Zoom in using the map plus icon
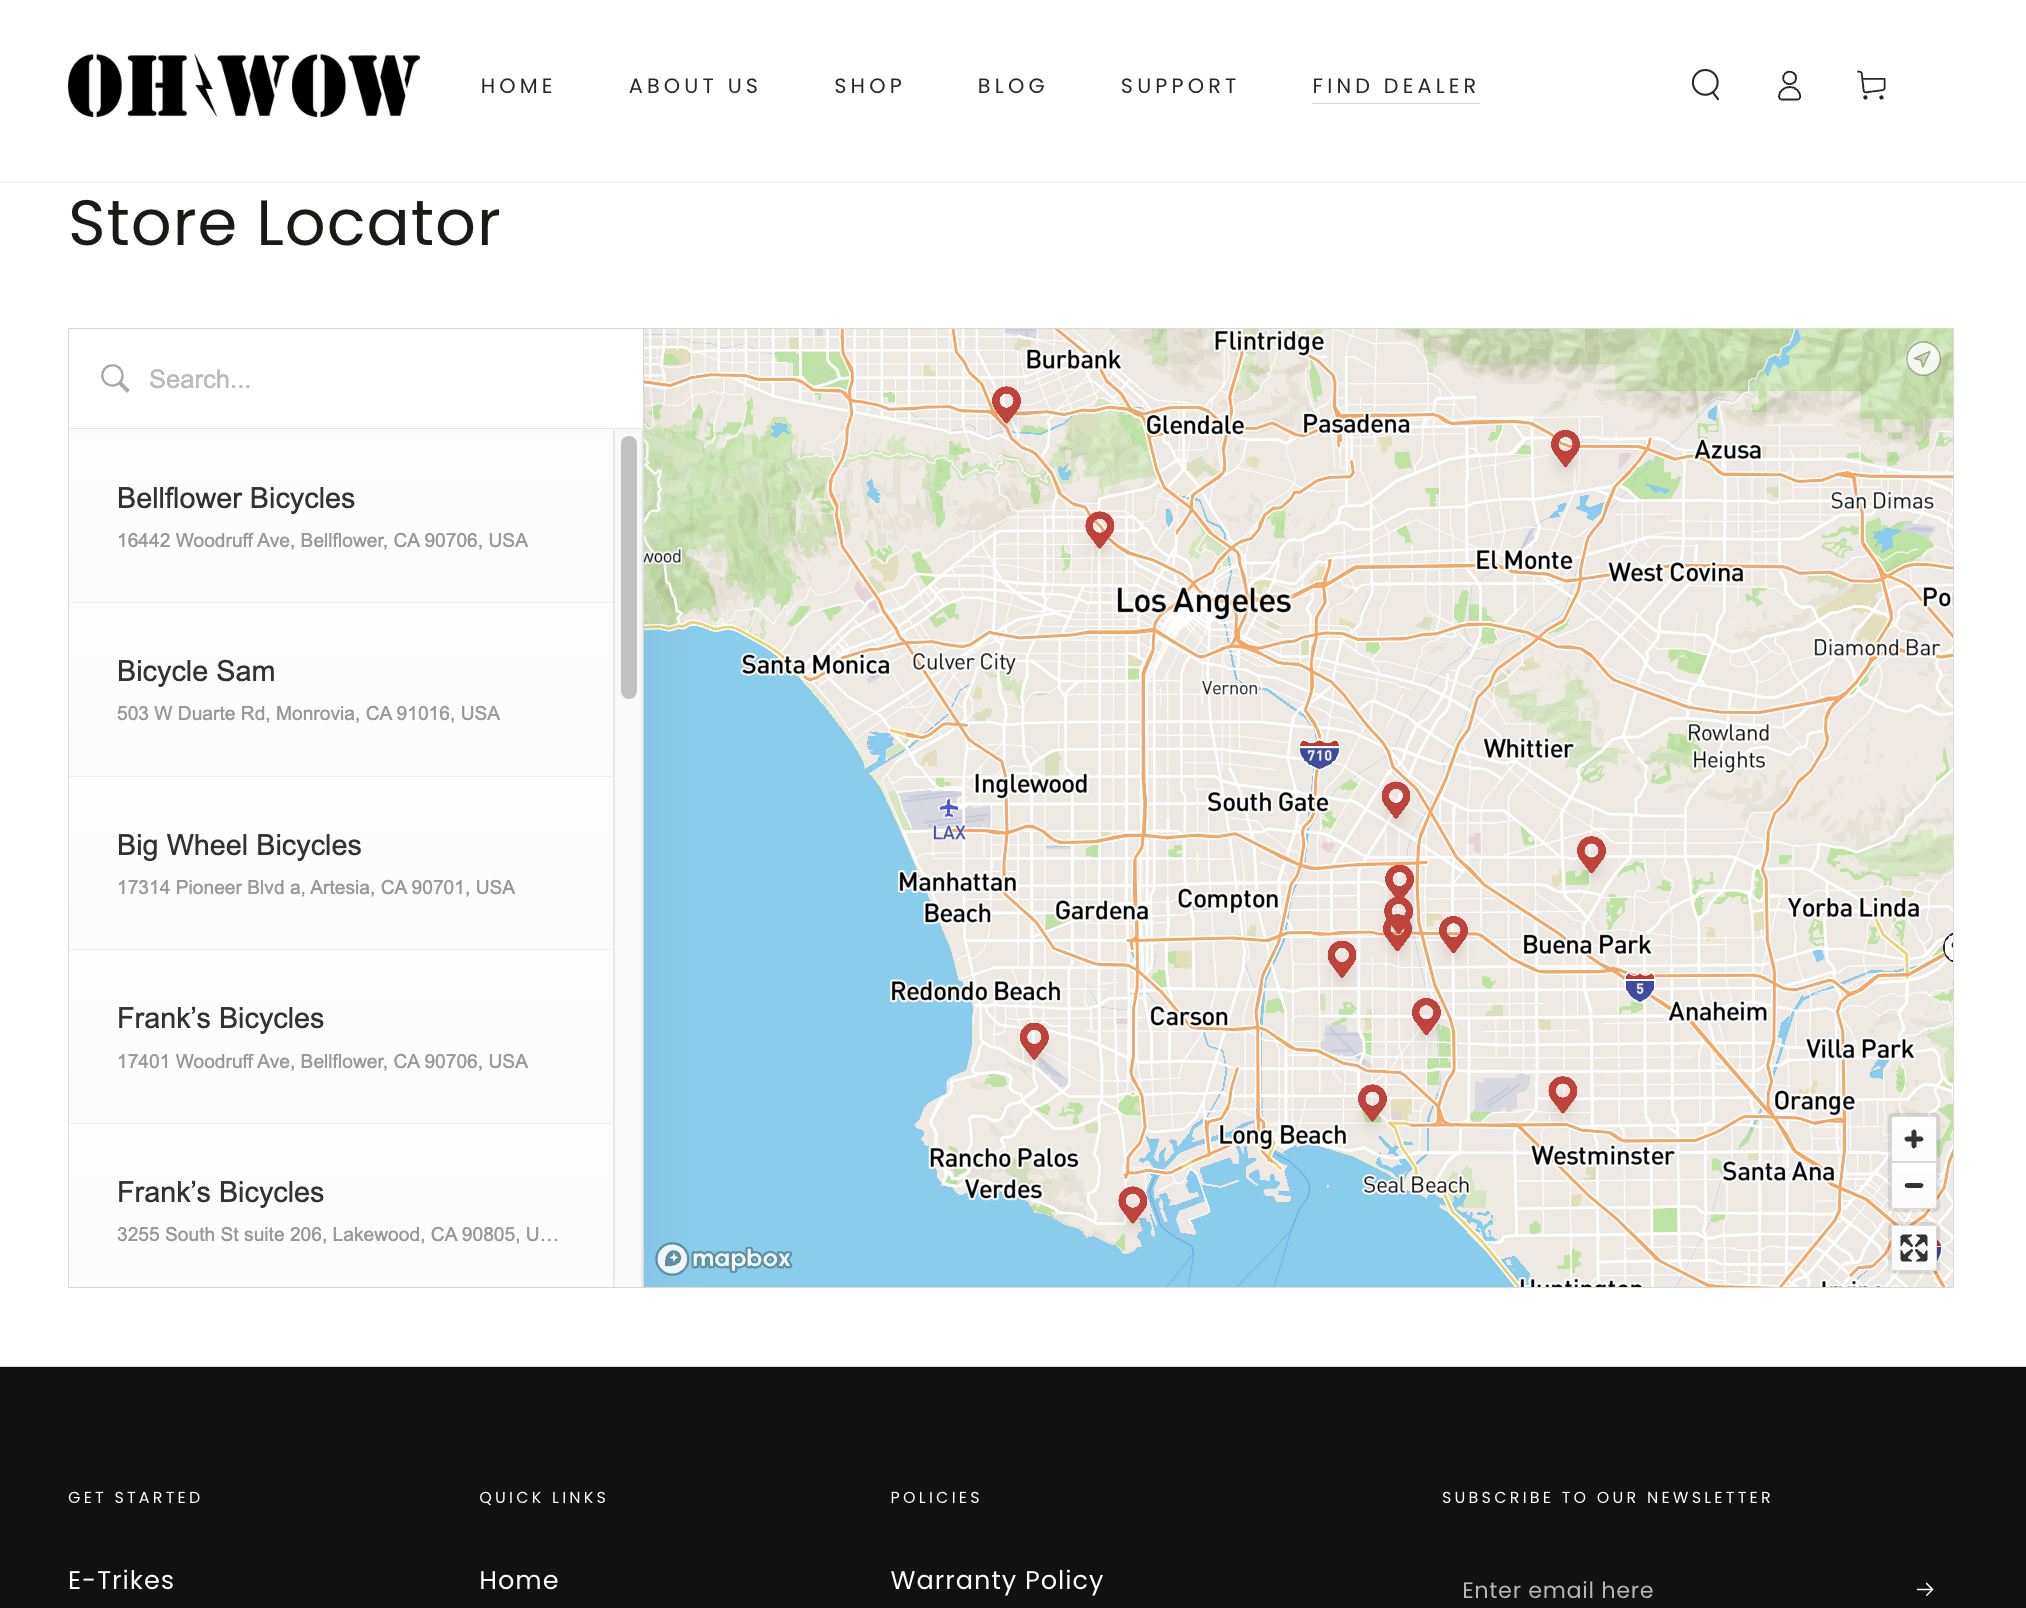Image resolution: width=2026 pixels, height=1608 pixels. pos(1913,1139)
